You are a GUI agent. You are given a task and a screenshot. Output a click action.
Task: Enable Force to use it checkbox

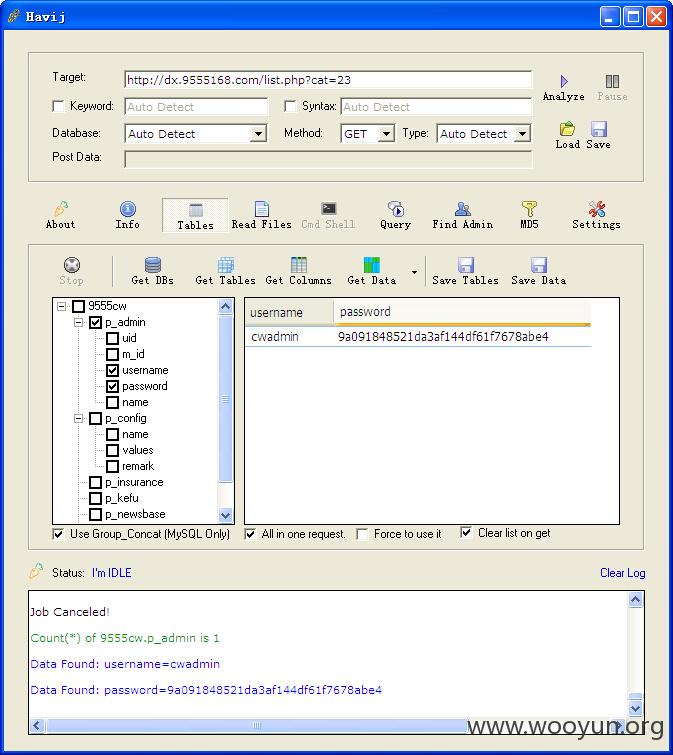(x=362, y=534)
